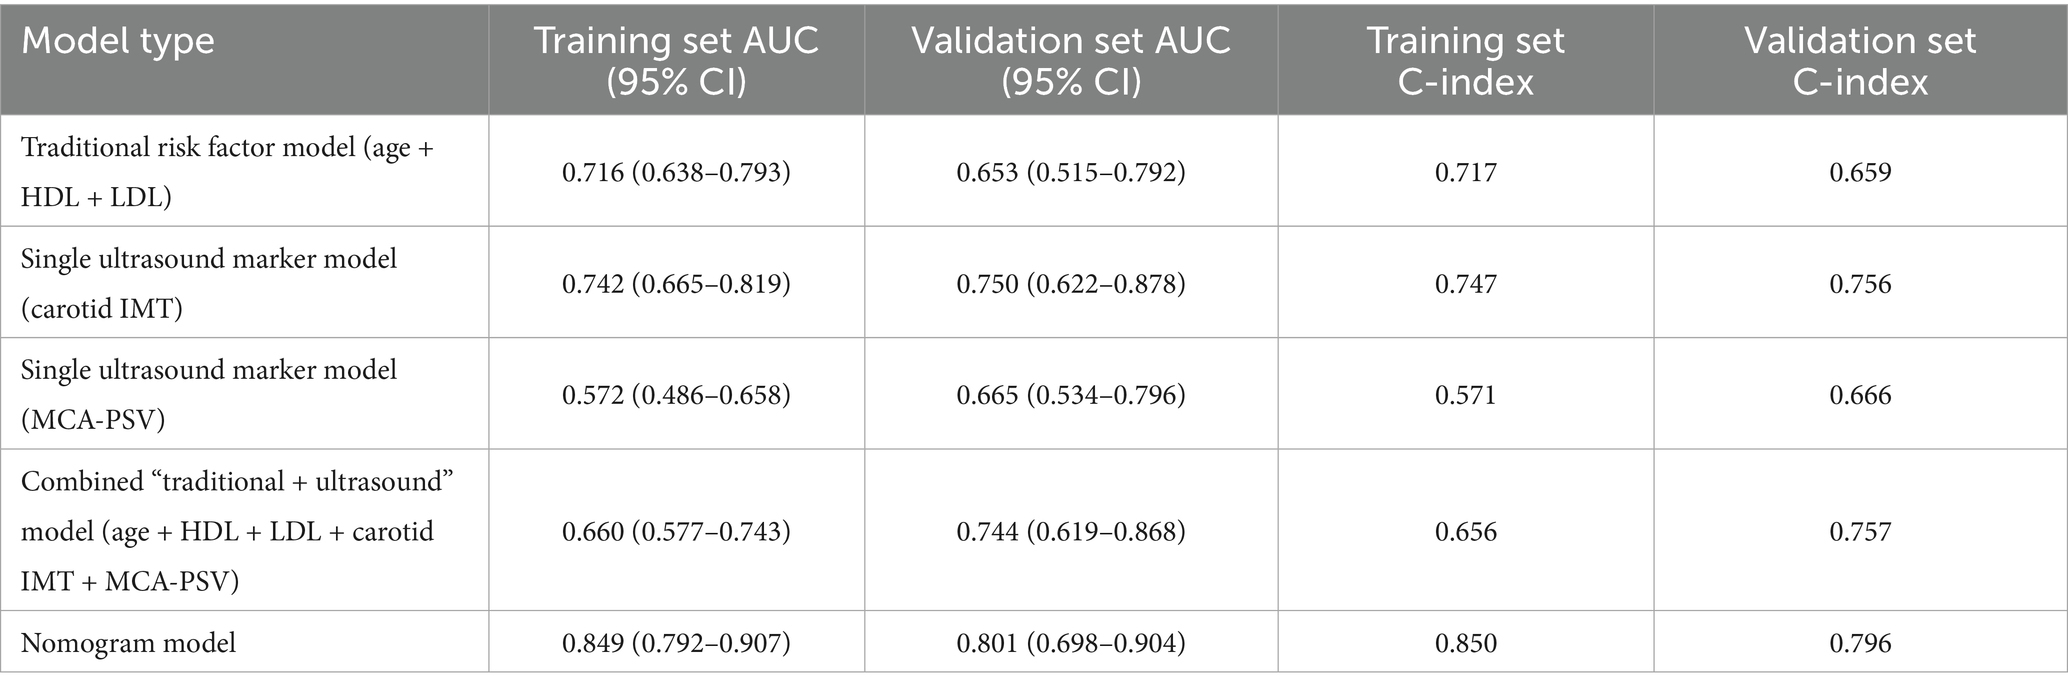This screenshot has width=2068, height=690.
Task: Select the 0.744 (0.619–0.868) cell
Action: [x=1071, y=531]
